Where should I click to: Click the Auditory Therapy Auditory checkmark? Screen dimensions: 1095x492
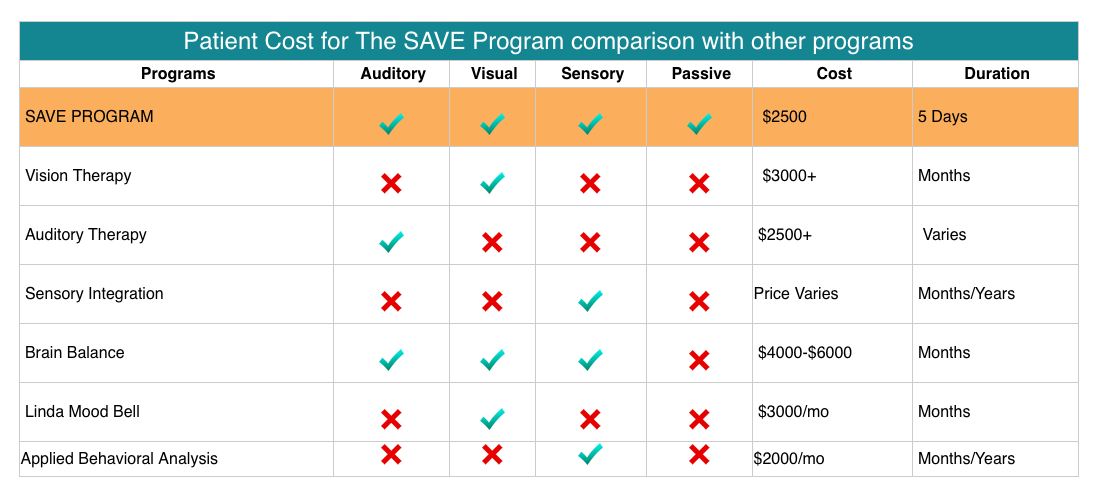point(391,241)
